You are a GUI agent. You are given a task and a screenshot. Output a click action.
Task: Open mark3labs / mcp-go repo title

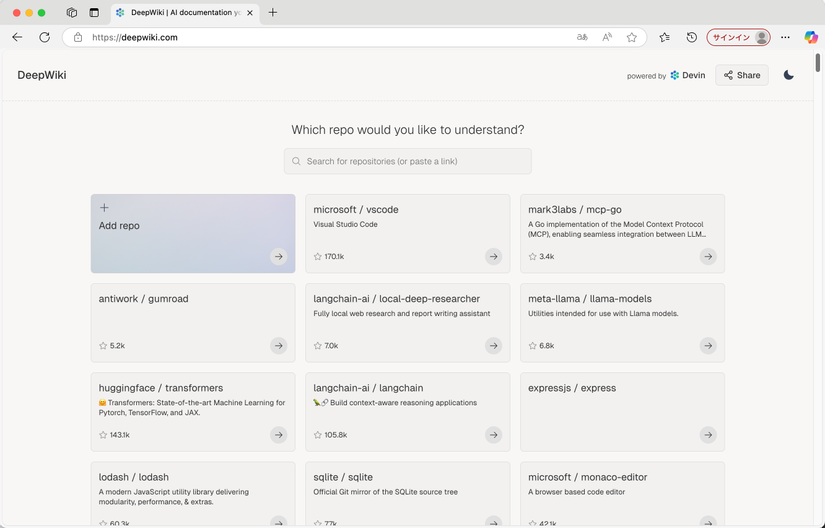coord(575,210)
